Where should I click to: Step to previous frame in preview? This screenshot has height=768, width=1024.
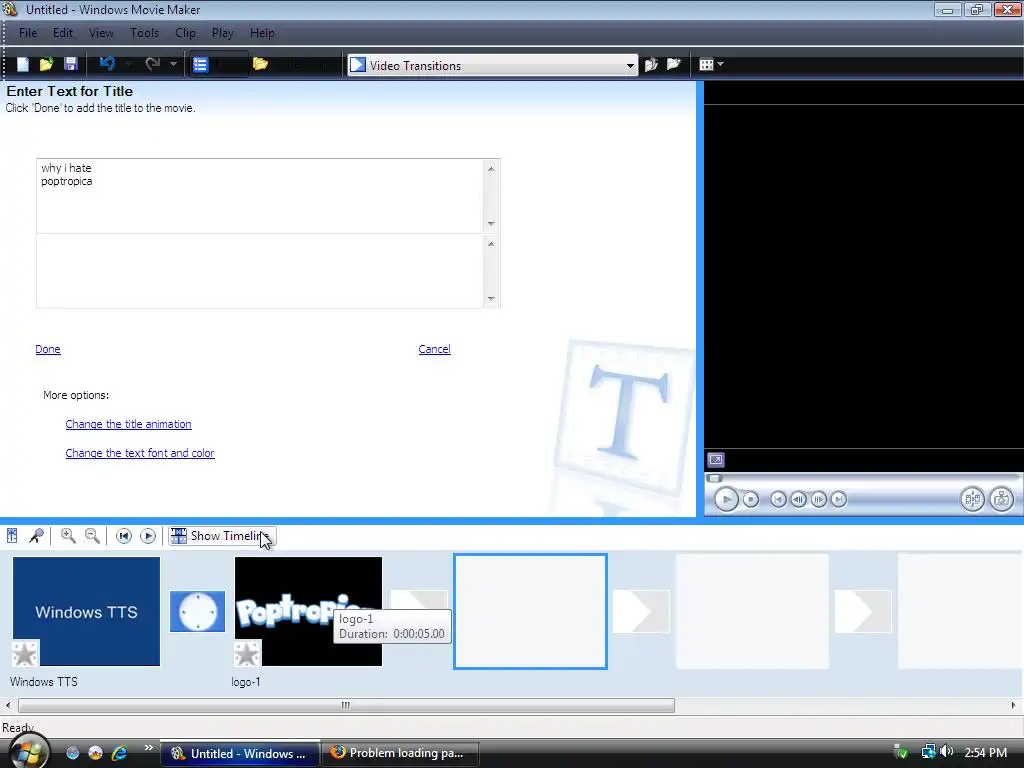tap(798, 500)
